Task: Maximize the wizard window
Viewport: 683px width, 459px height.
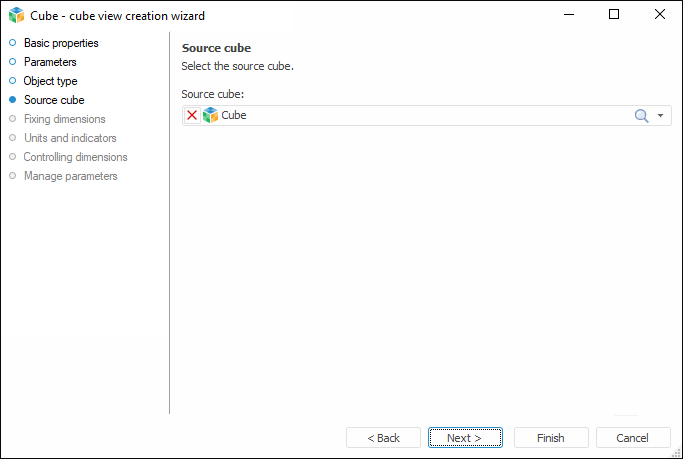Action: pyautogui.click(x=614, y=15)
